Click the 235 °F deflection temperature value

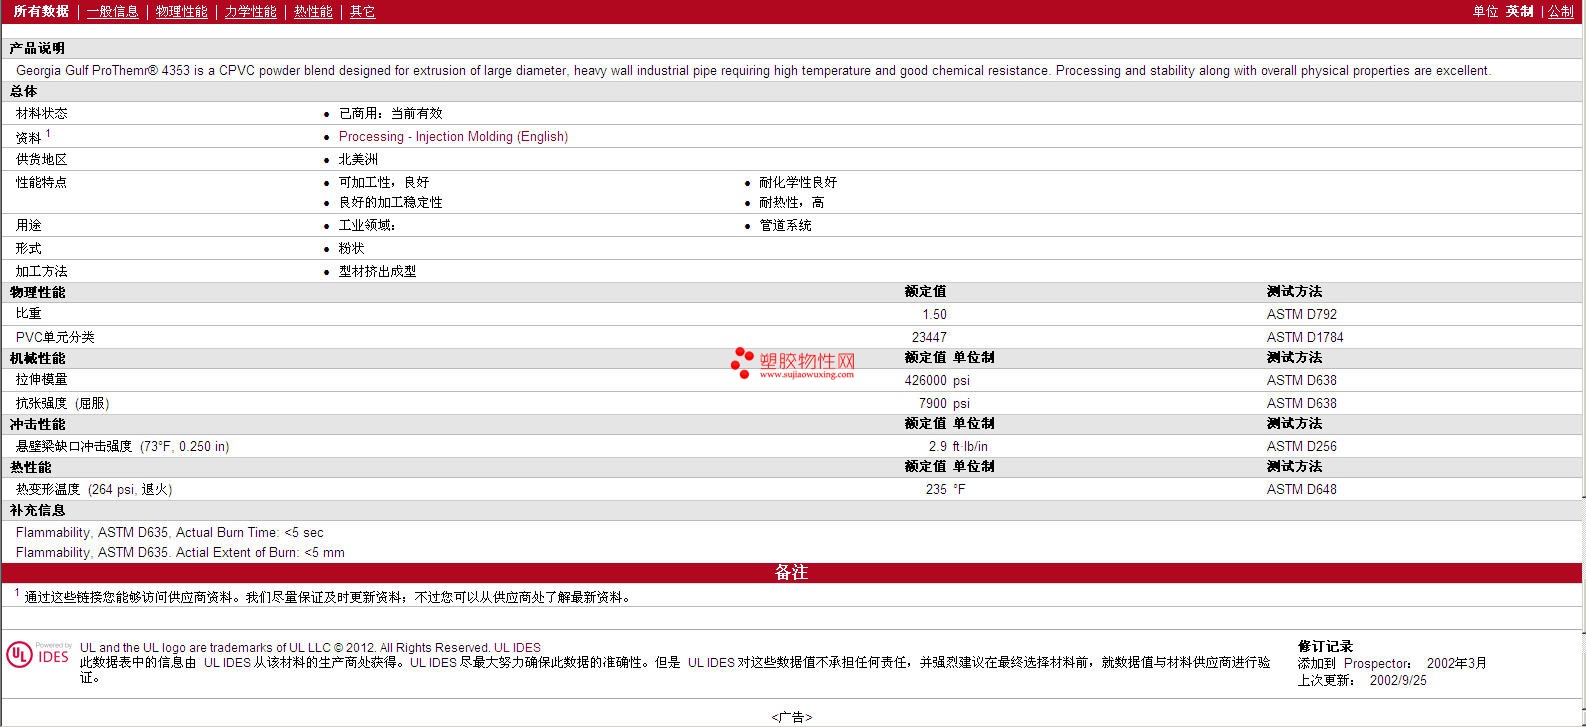pyautogui.click(x=946, y=490)
